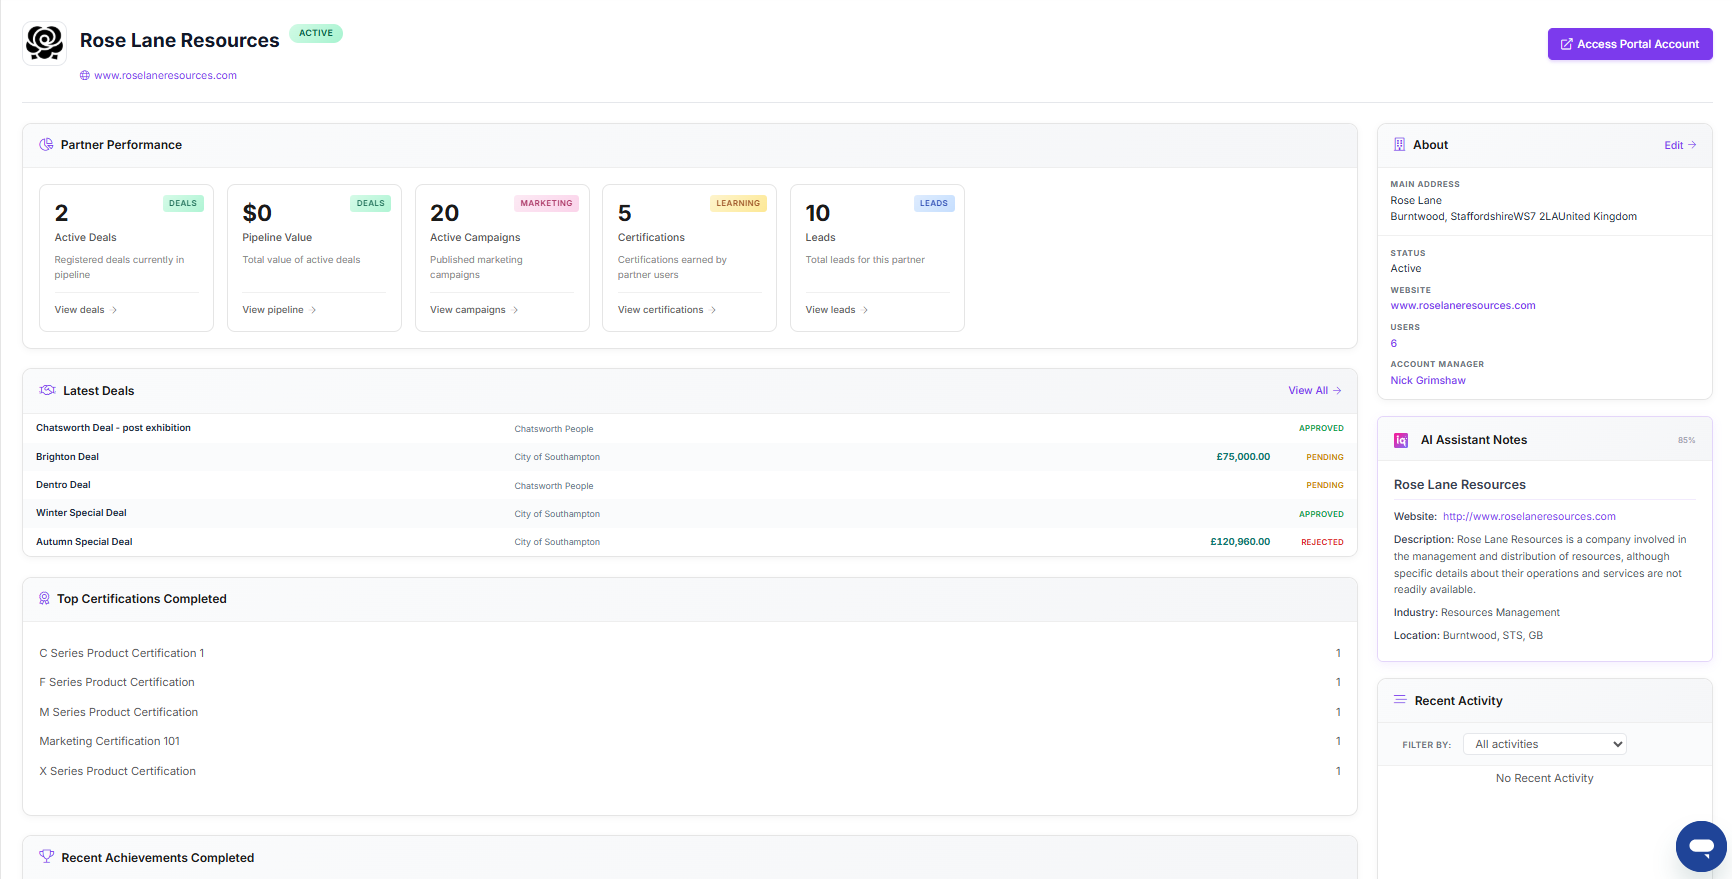Select C Series Product Certification 1

coord(122,653)
